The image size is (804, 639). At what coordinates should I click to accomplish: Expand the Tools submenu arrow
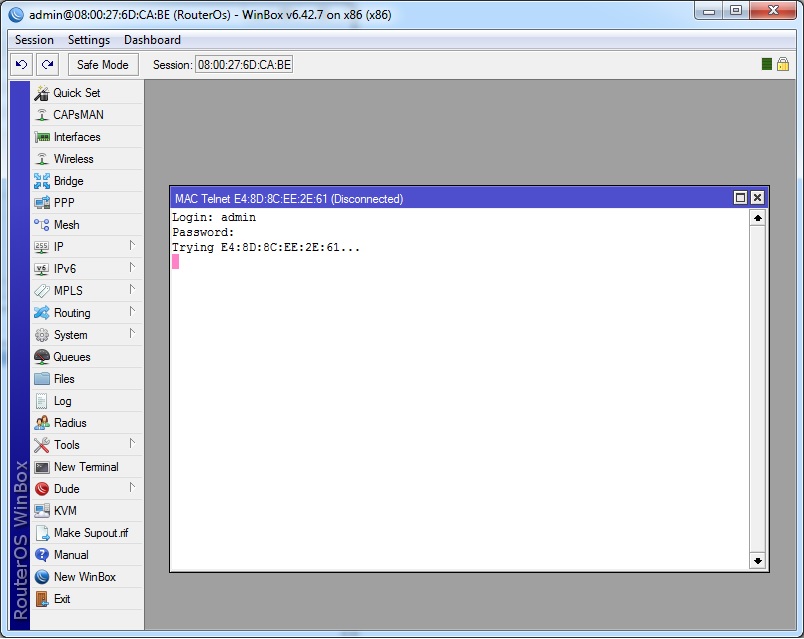[132, 444]
